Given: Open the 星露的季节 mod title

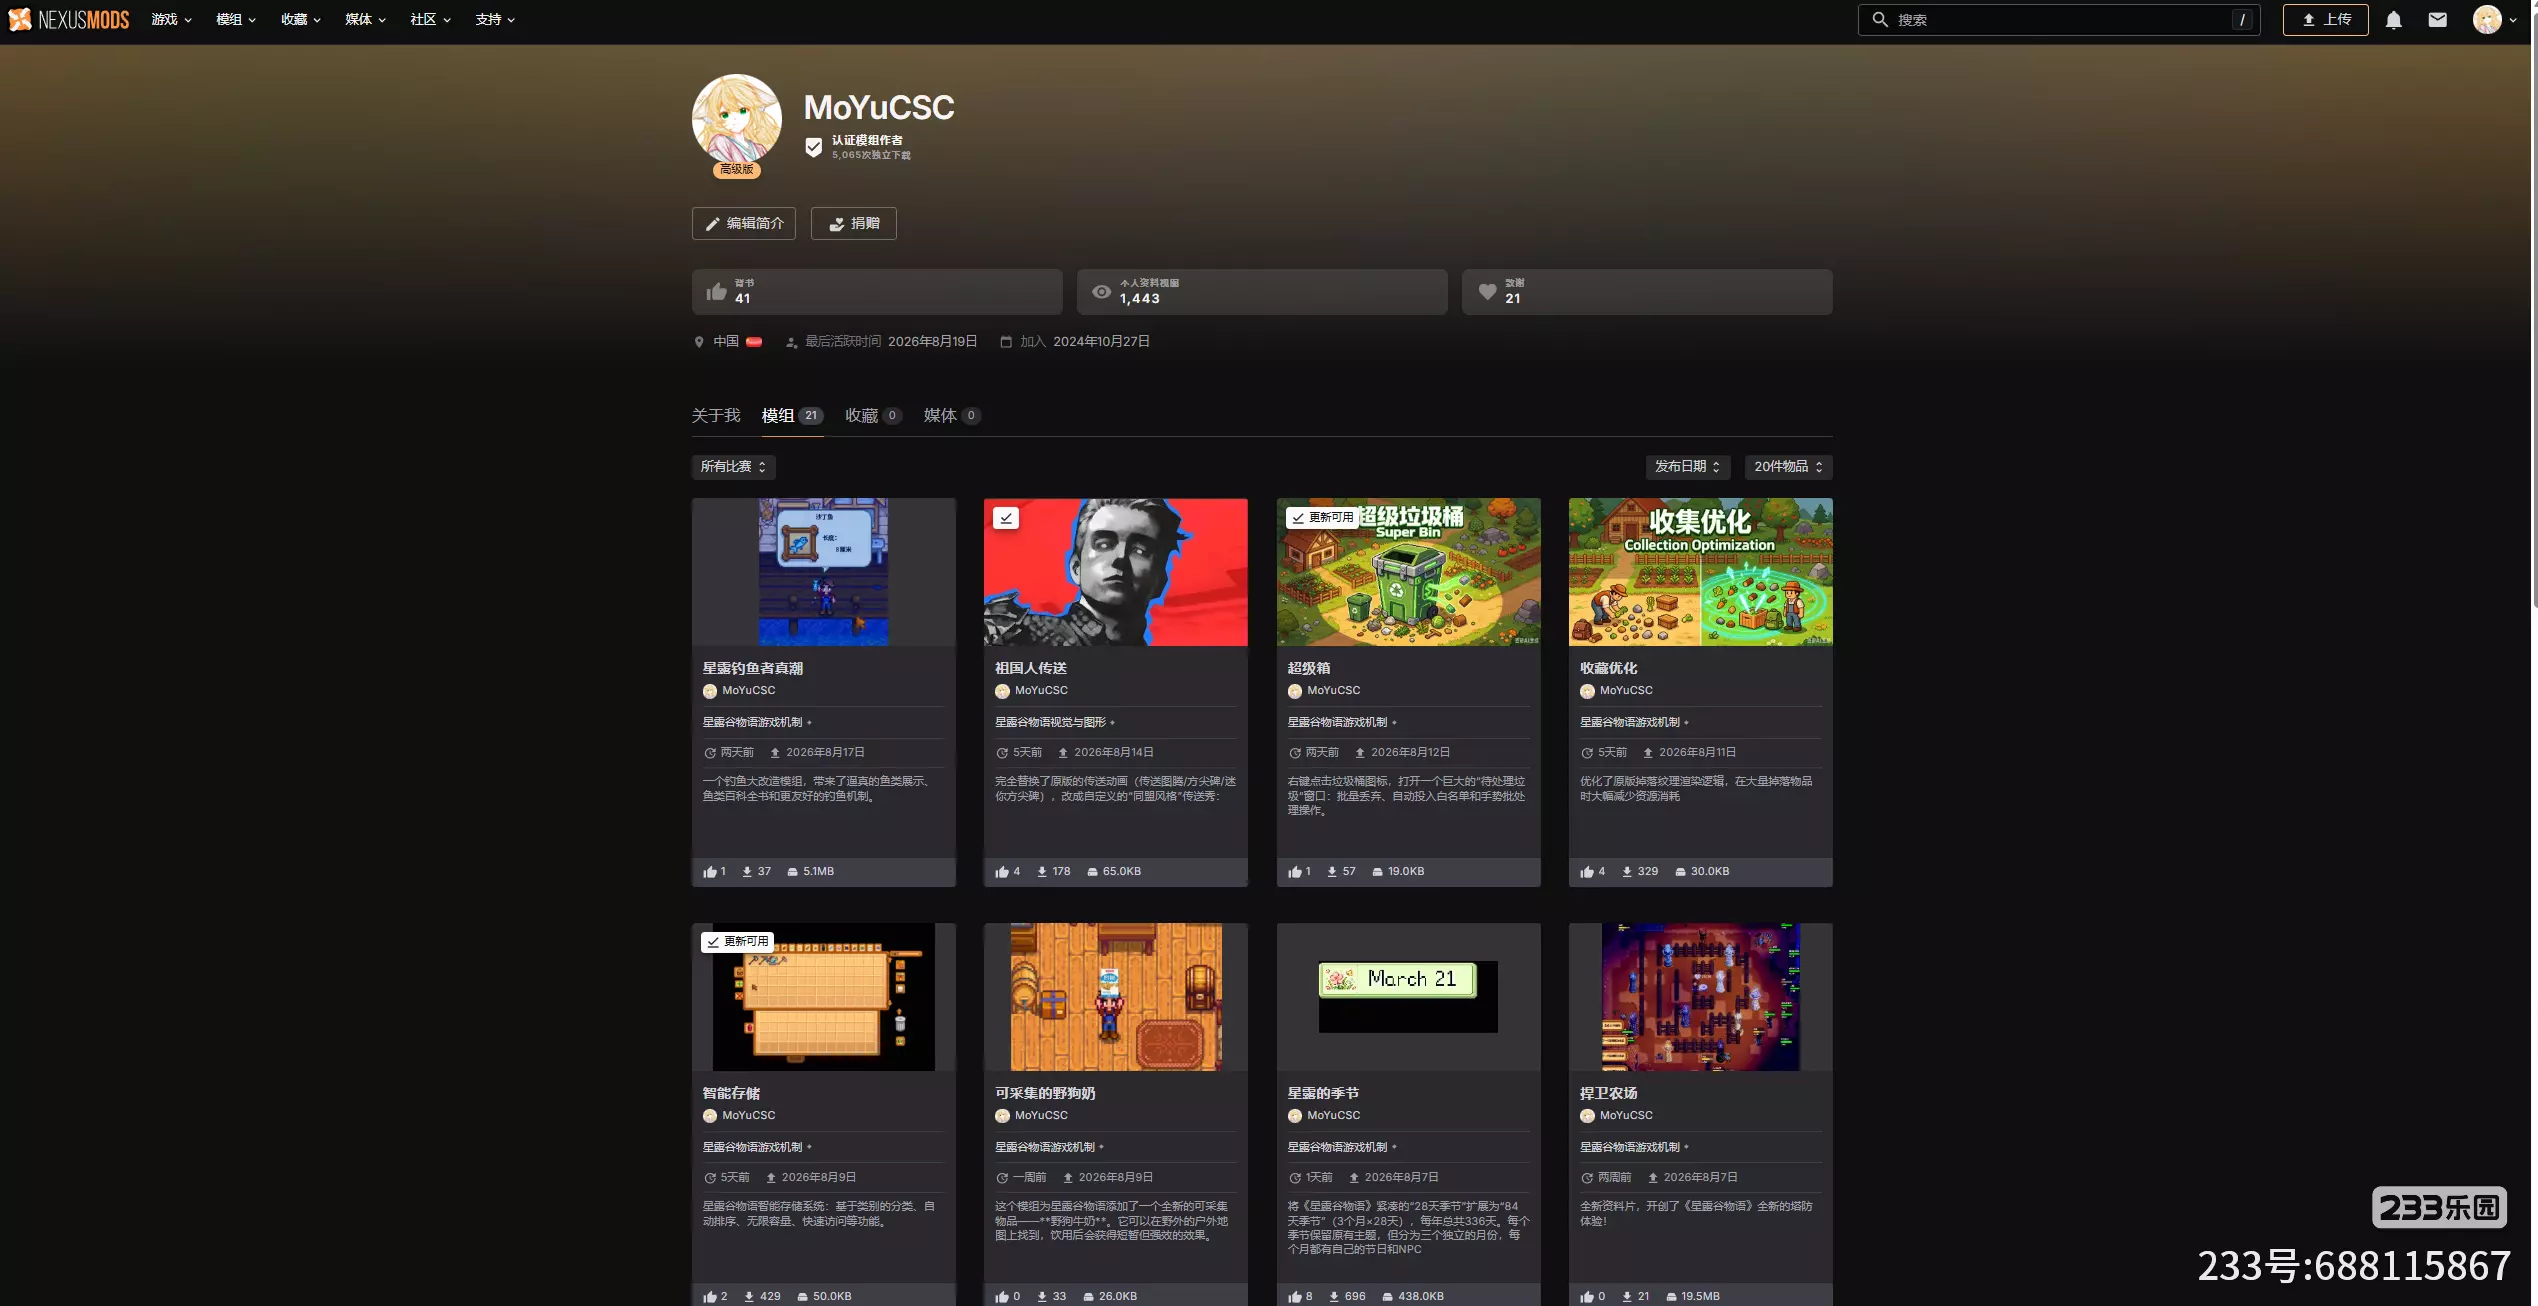Looking at the screenshot, I should pyautogui.click(x=1323, y=1094).
